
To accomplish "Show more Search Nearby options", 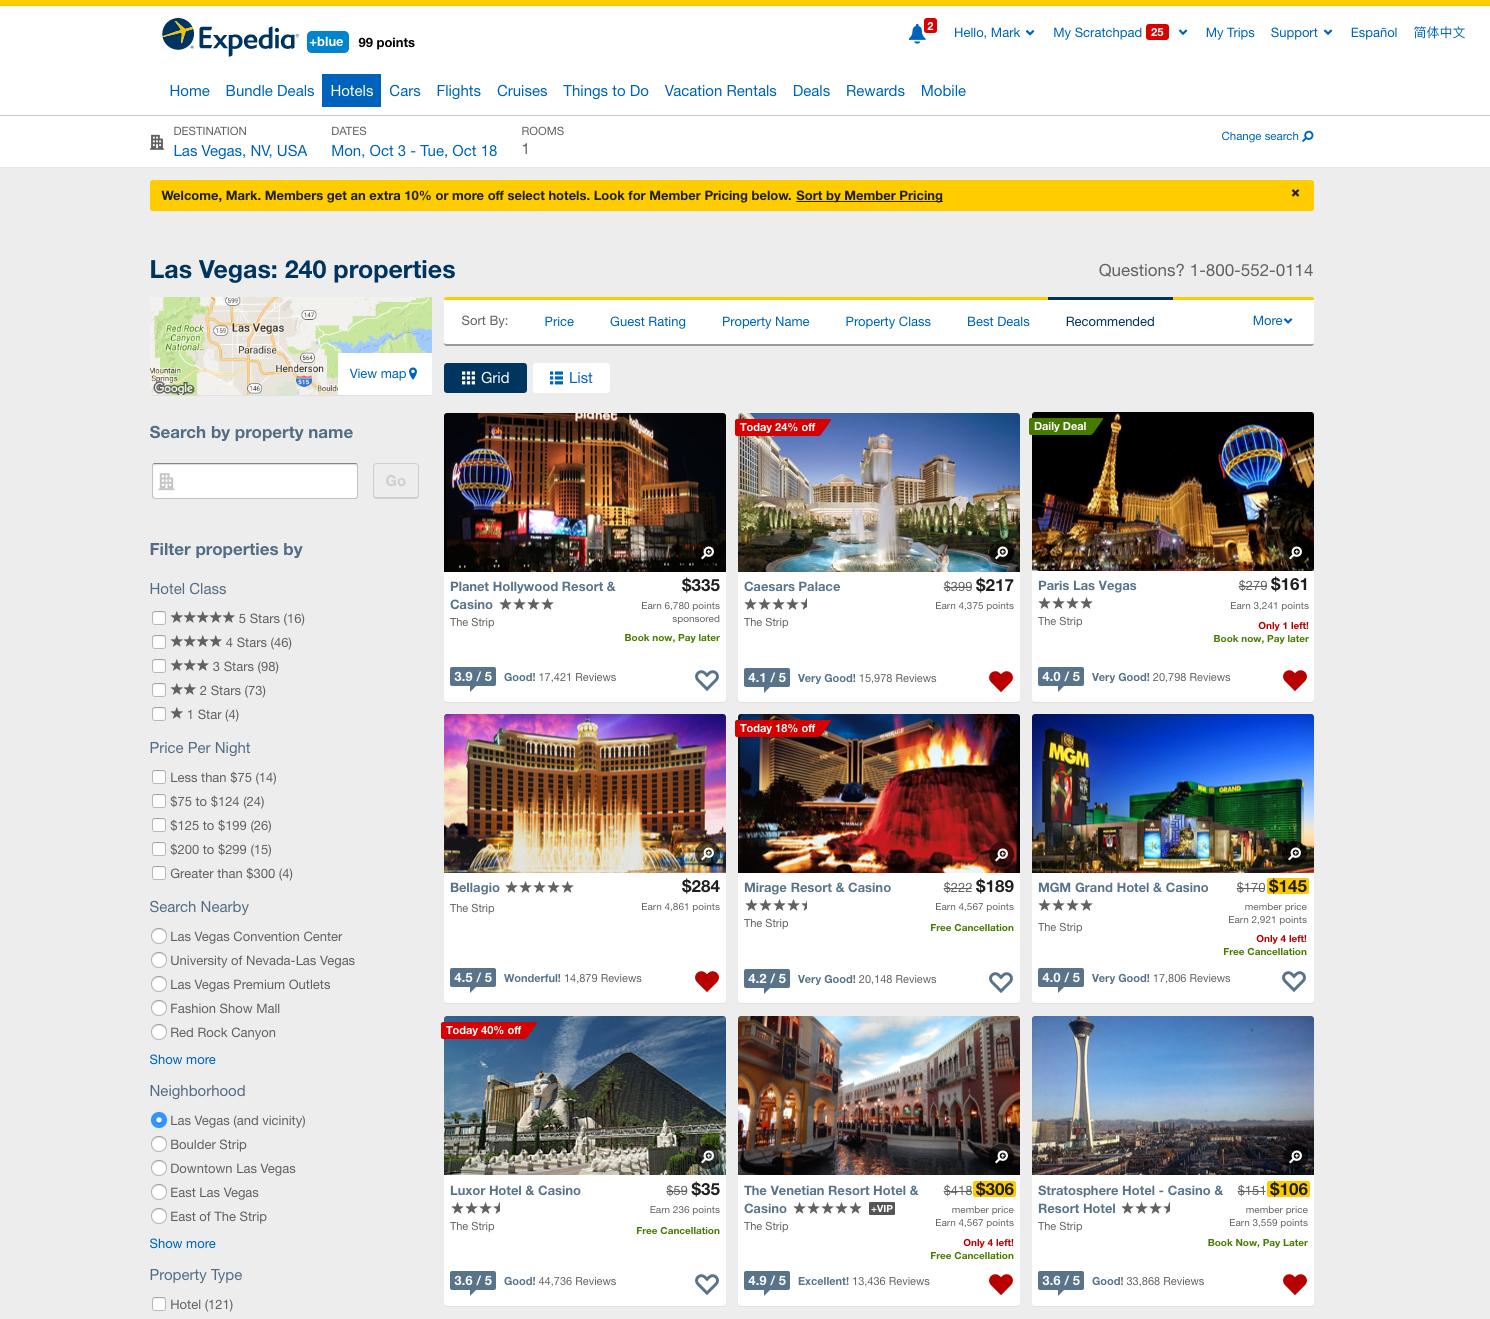I will click(182, 1060).
